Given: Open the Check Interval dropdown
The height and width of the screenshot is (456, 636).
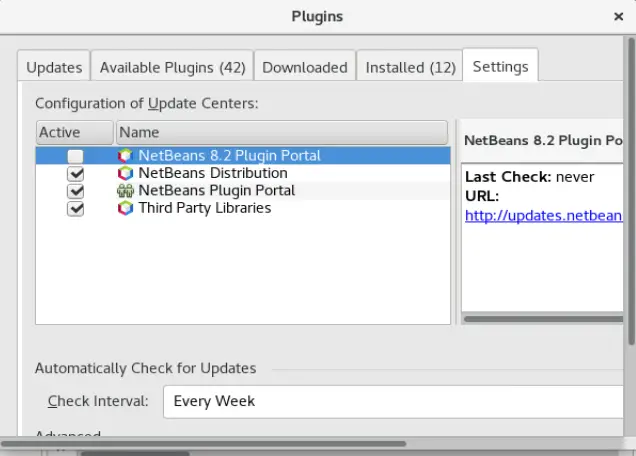Looking at the screenshot, I should 393,402.
